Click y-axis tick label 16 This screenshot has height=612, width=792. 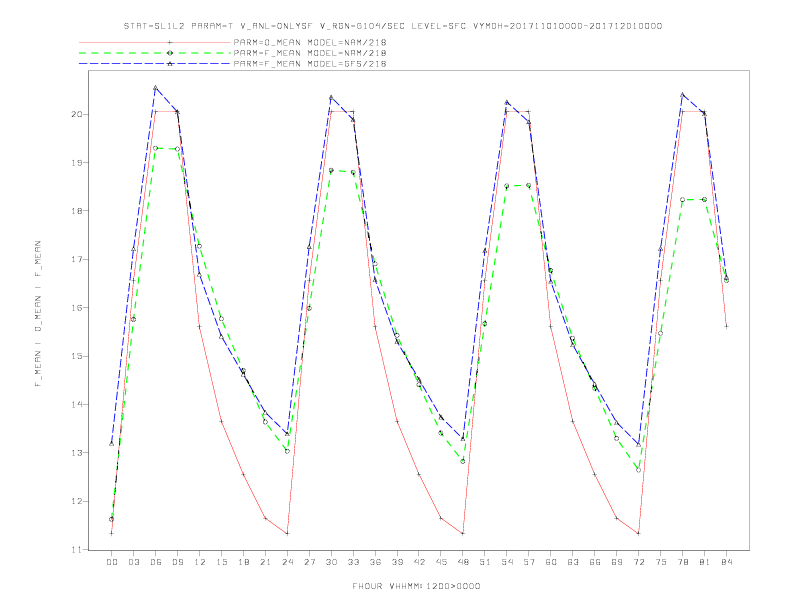77,308
